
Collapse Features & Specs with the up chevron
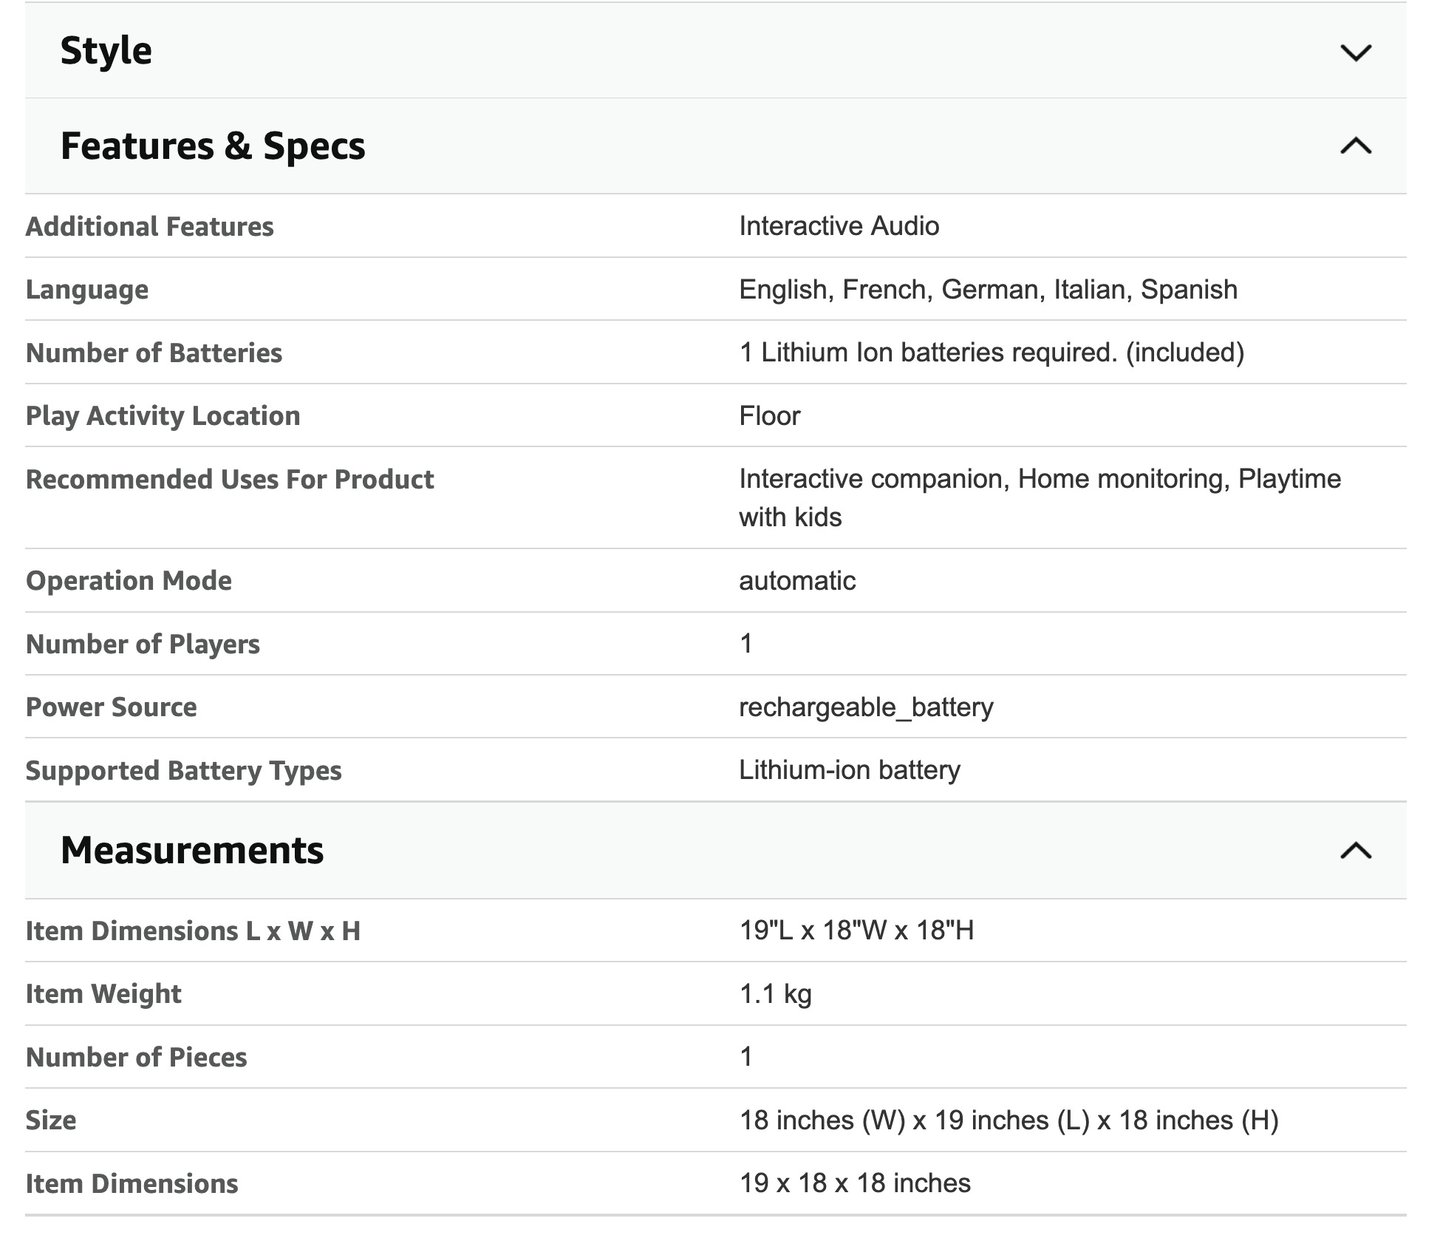(1355, 146)
